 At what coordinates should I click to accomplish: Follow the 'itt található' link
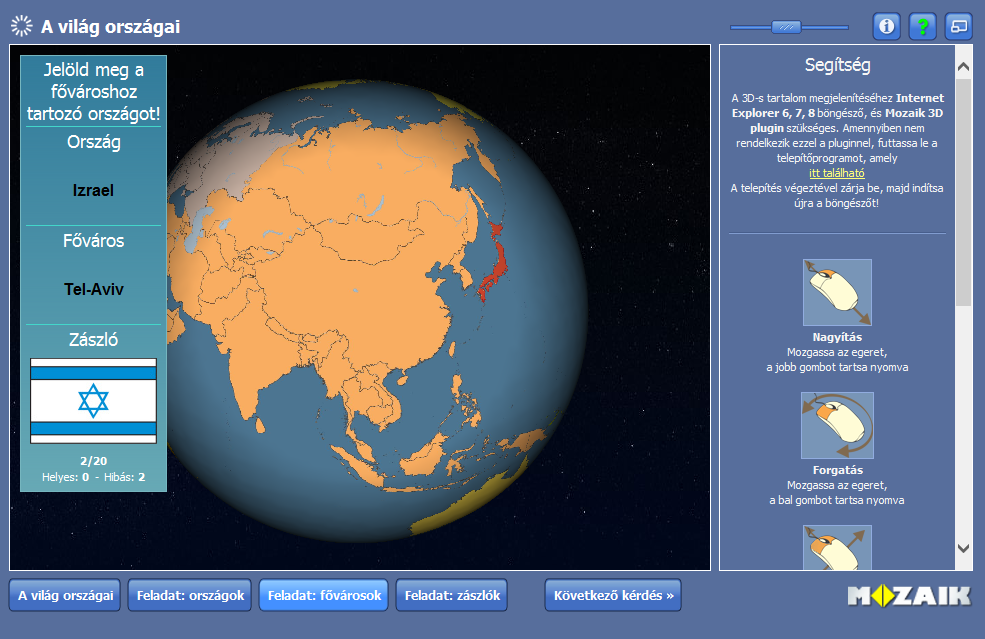coord(837,173)
